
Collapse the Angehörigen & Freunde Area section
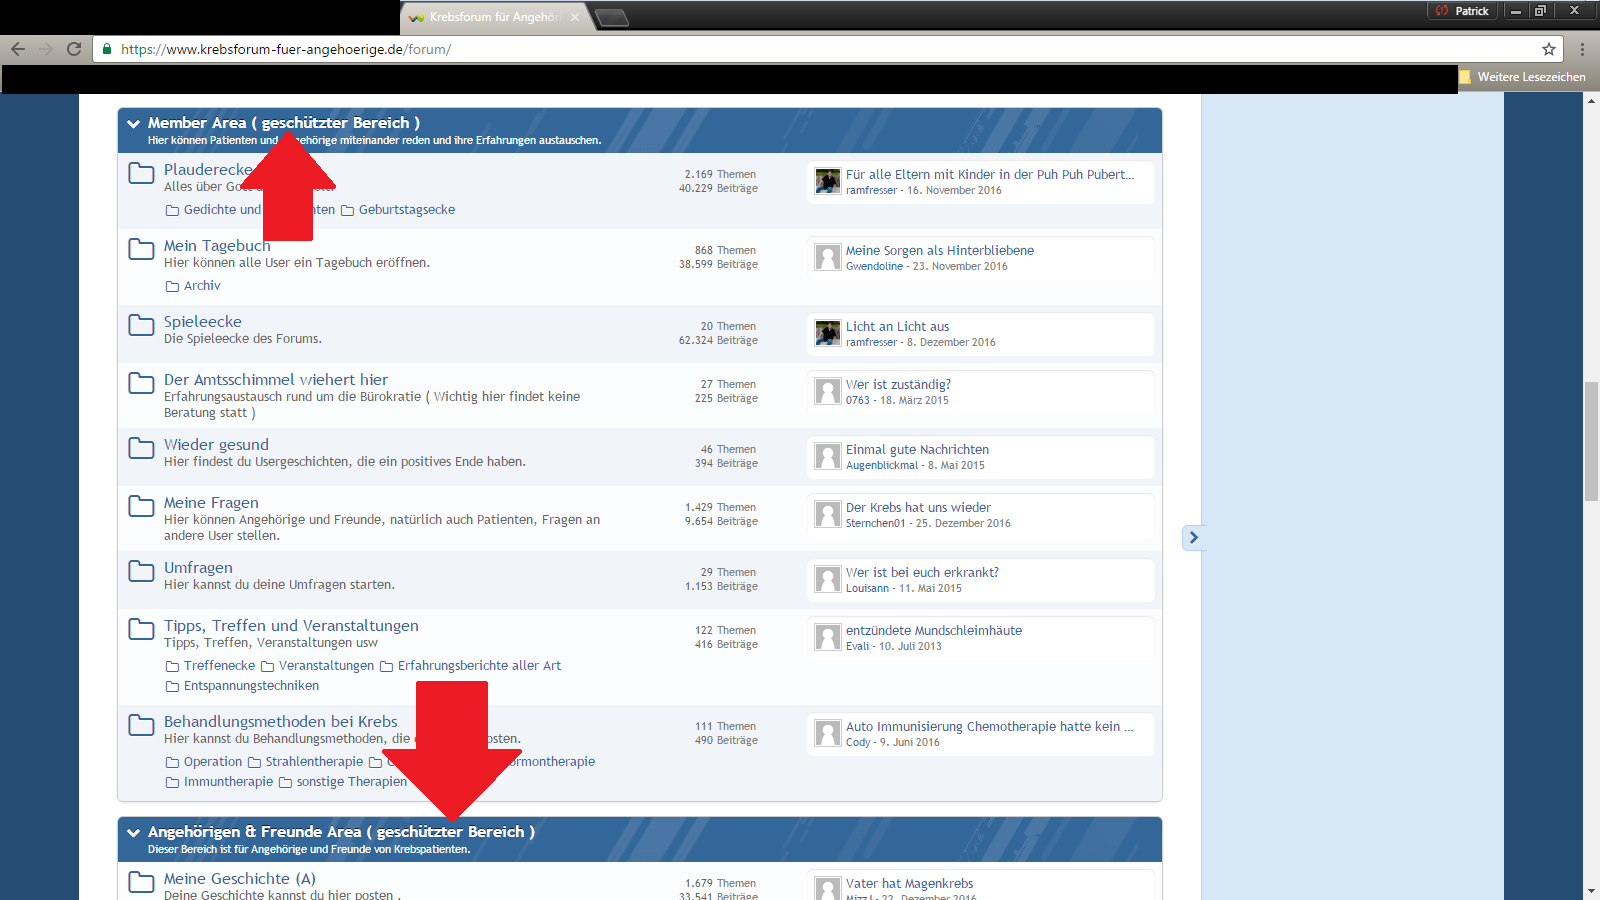pyautogui.click(x=133, y=832)
